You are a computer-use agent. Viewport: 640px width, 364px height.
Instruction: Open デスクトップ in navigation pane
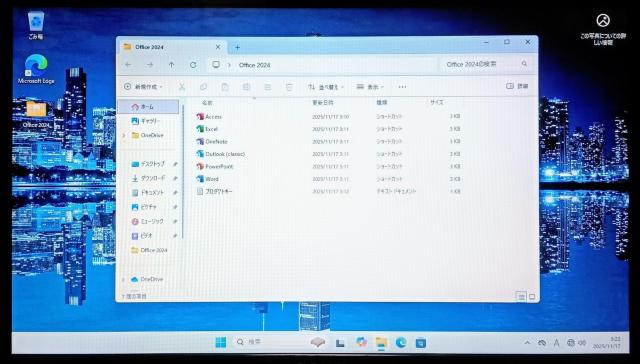149,164
